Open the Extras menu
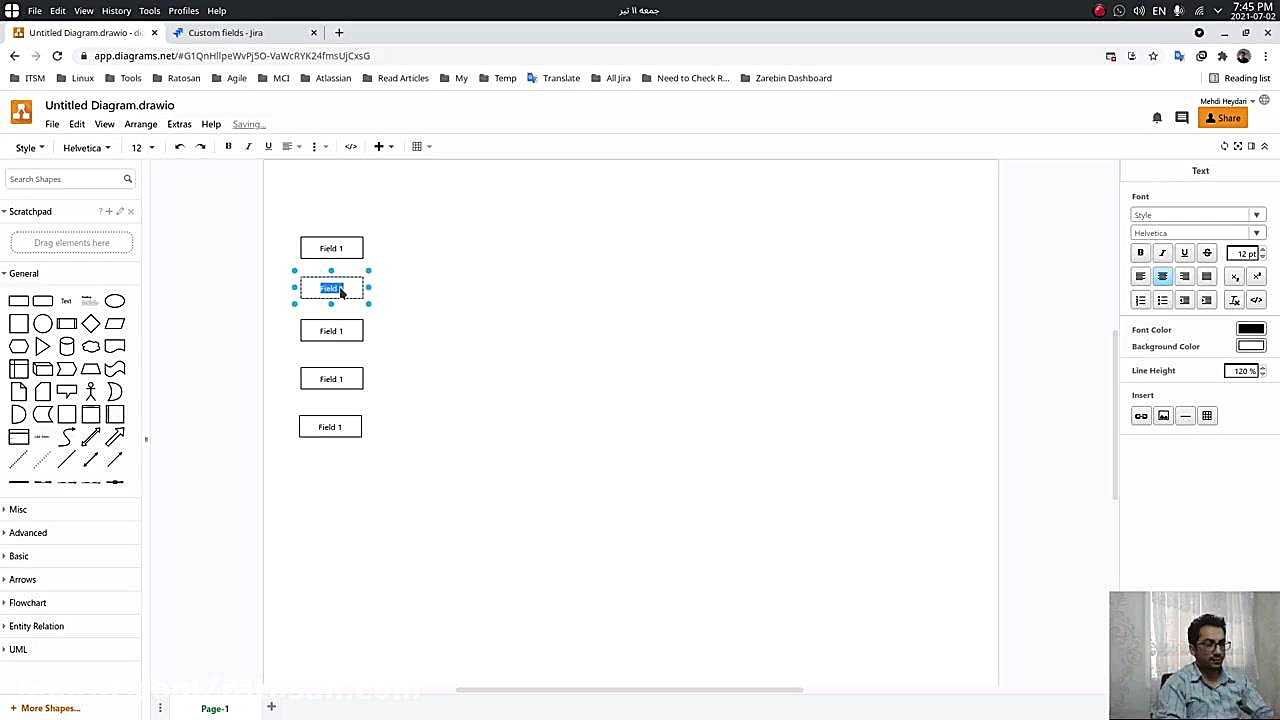This screenshot has width=1280, height=720. 180,125
